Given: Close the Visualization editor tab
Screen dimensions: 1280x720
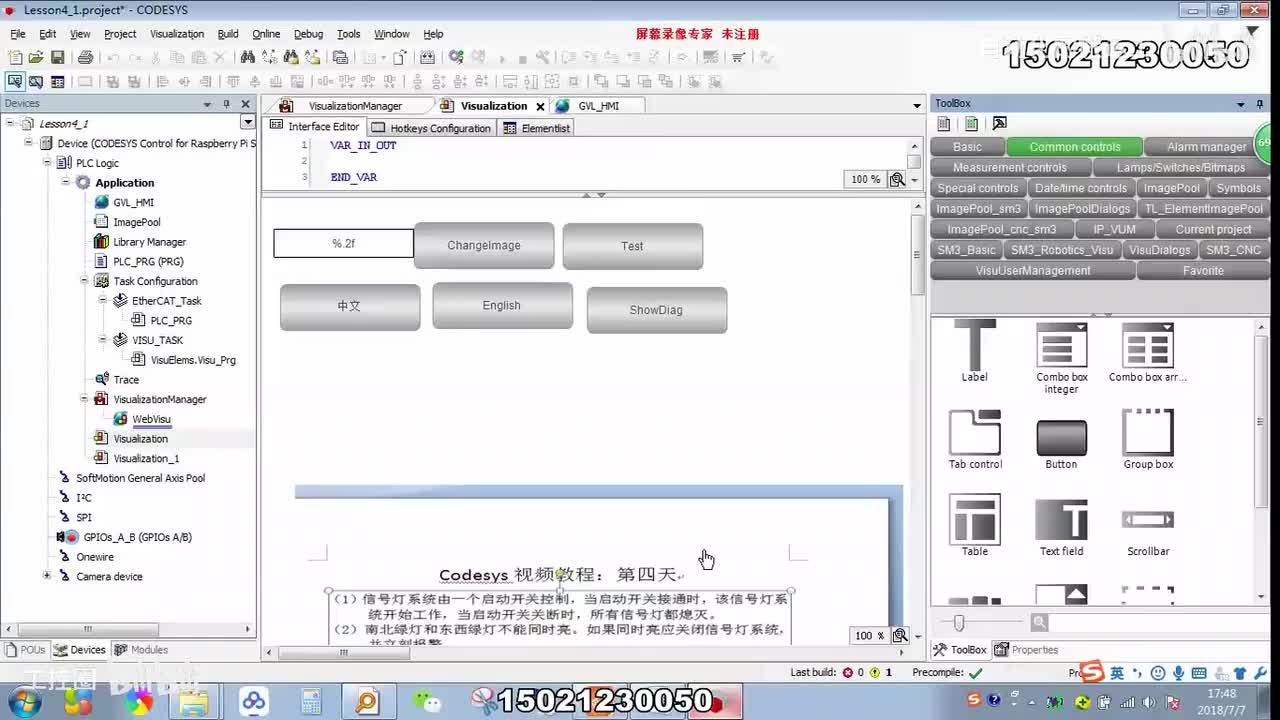Looking at the screenshot, I should click(540, 106).
